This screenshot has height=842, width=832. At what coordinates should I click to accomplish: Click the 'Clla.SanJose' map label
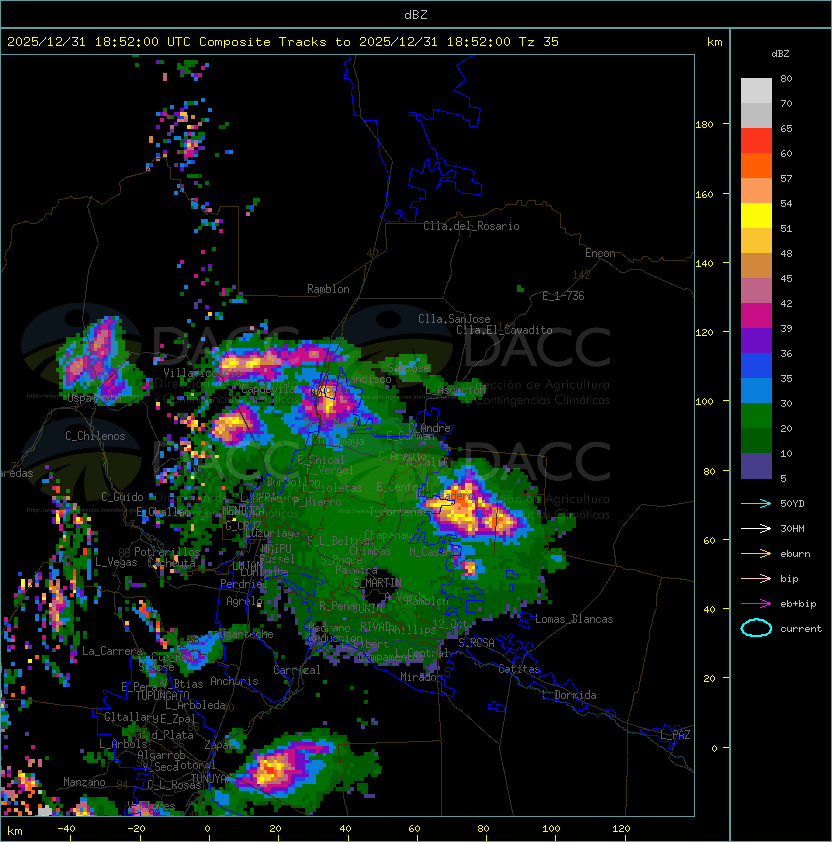tap(454, 319)
